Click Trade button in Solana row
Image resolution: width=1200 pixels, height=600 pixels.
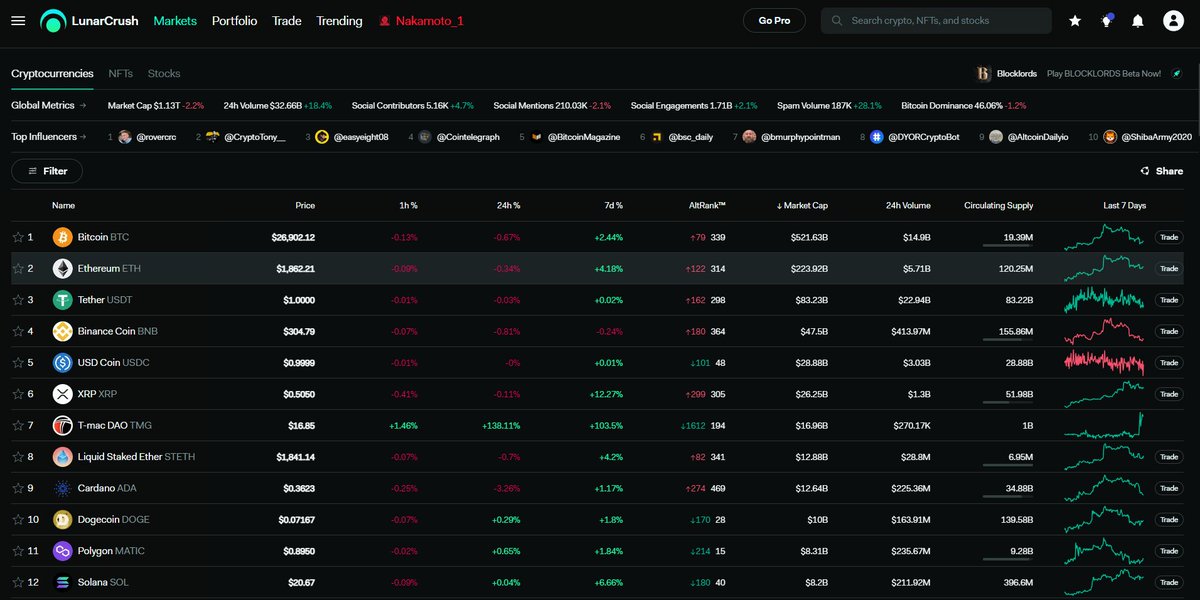click(x=1168, y=582)
